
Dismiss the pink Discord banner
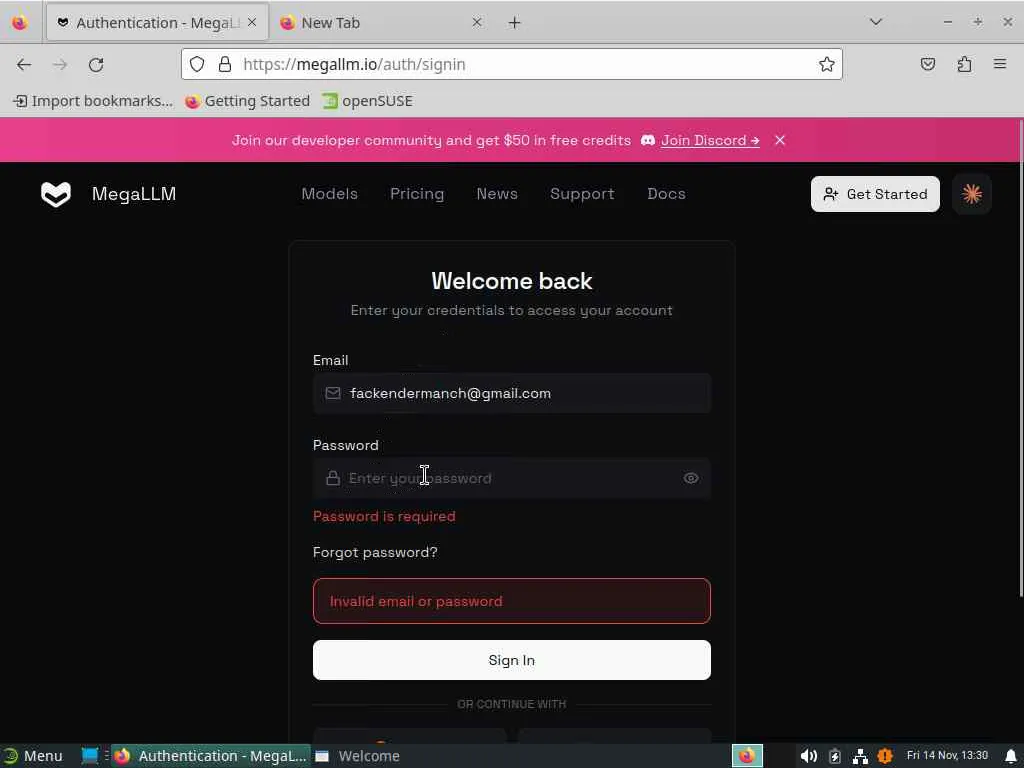[x=780, y=140]
